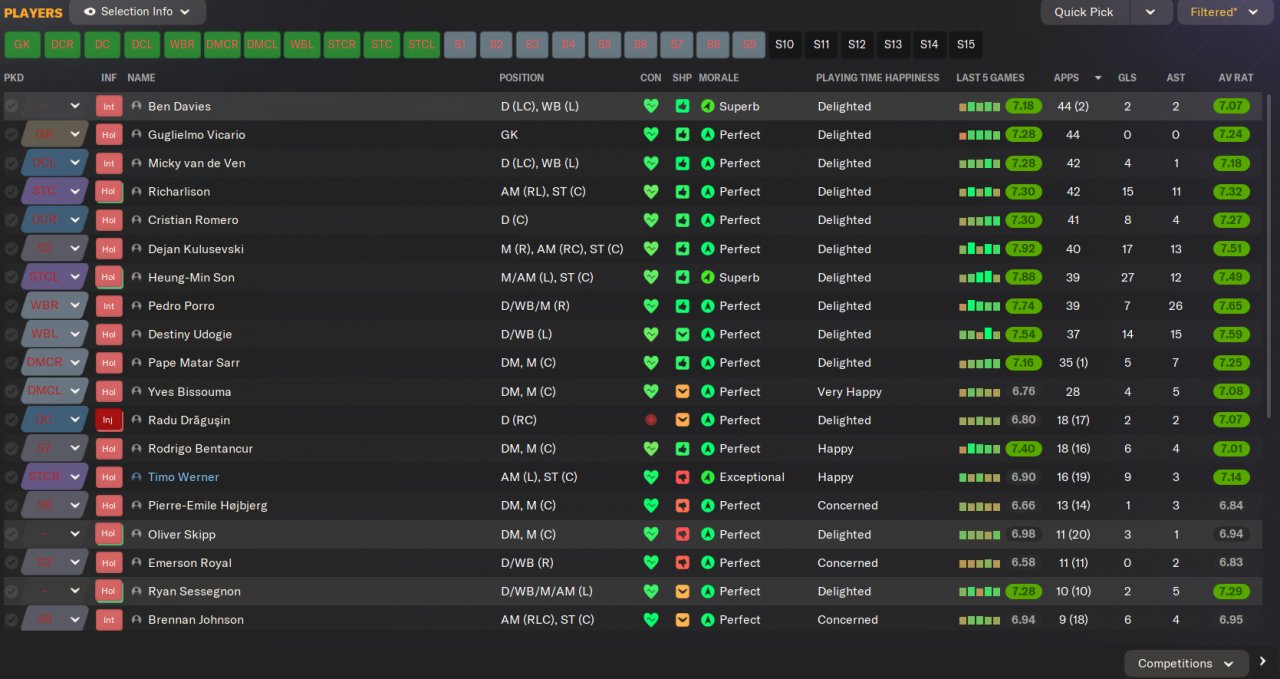Viewport: 1280px width, 679px height.
Task: Open the arrow dropdown next to Quick Pick
Action: pos(1151,12)
